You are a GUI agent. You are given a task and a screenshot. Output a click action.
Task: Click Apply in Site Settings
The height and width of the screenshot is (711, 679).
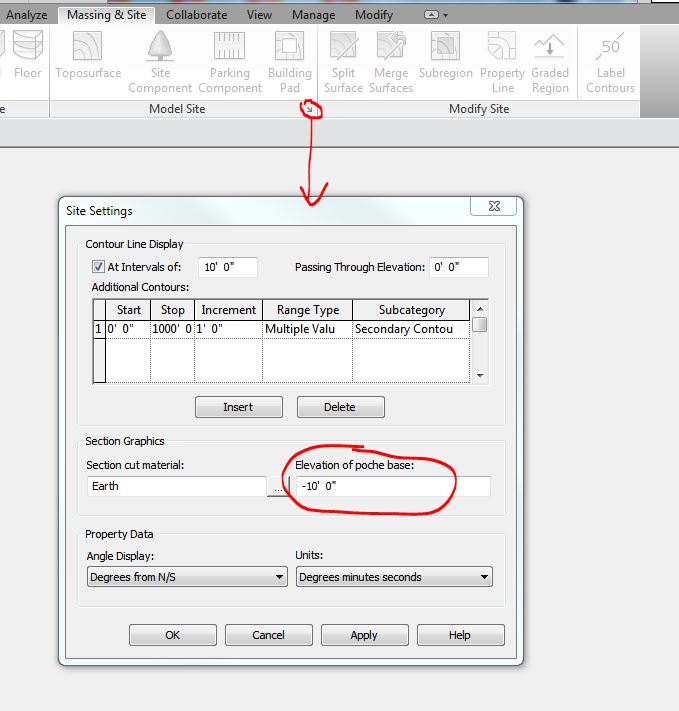pos(364,635)
